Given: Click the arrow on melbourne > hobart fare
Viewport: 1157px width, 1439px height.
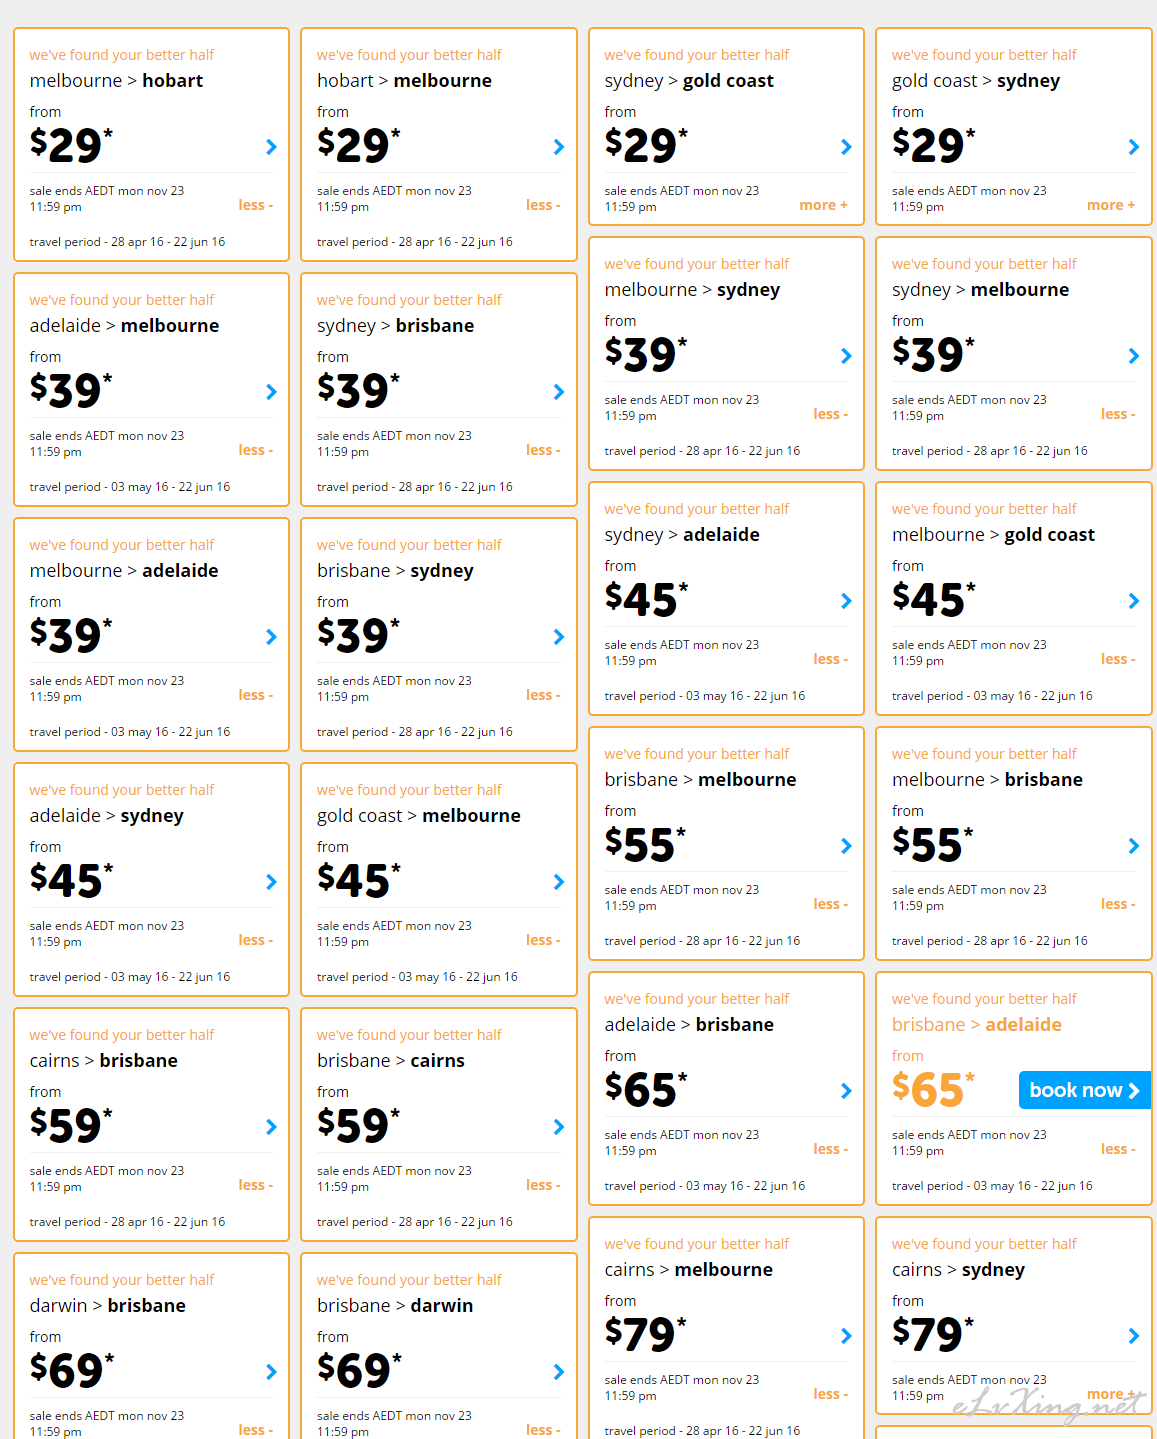Looking at the screenshot, I should click(x=271, y=147).
